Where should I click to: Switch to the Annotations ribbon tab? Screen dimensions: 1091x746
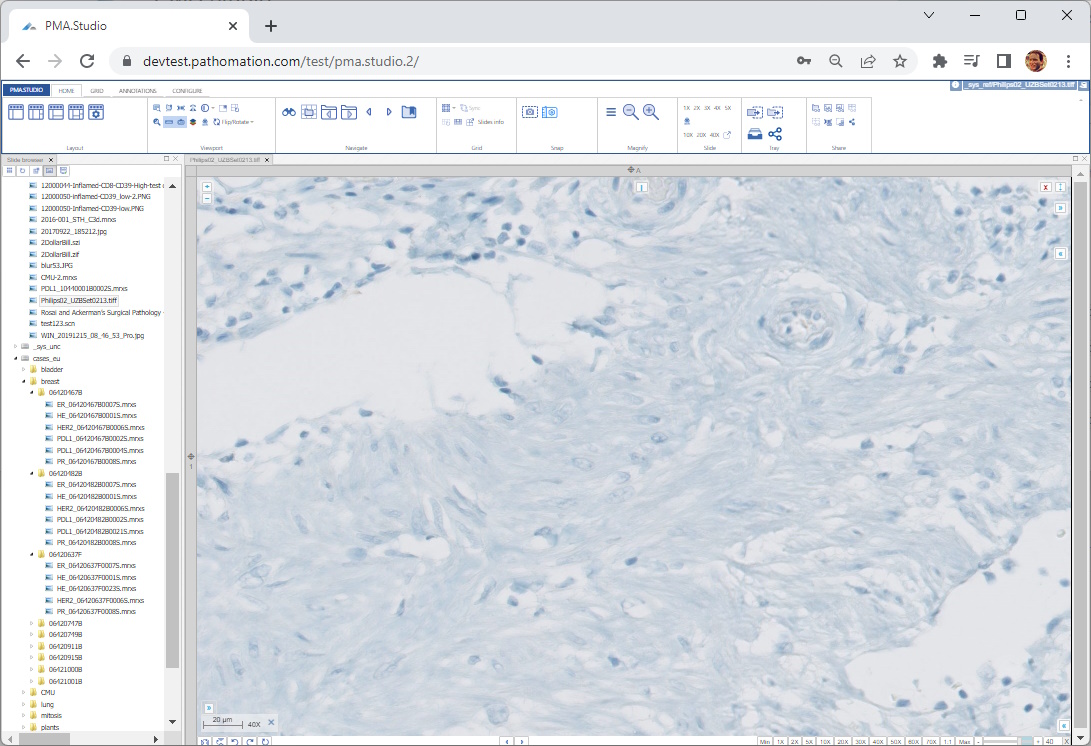[137, 91]
